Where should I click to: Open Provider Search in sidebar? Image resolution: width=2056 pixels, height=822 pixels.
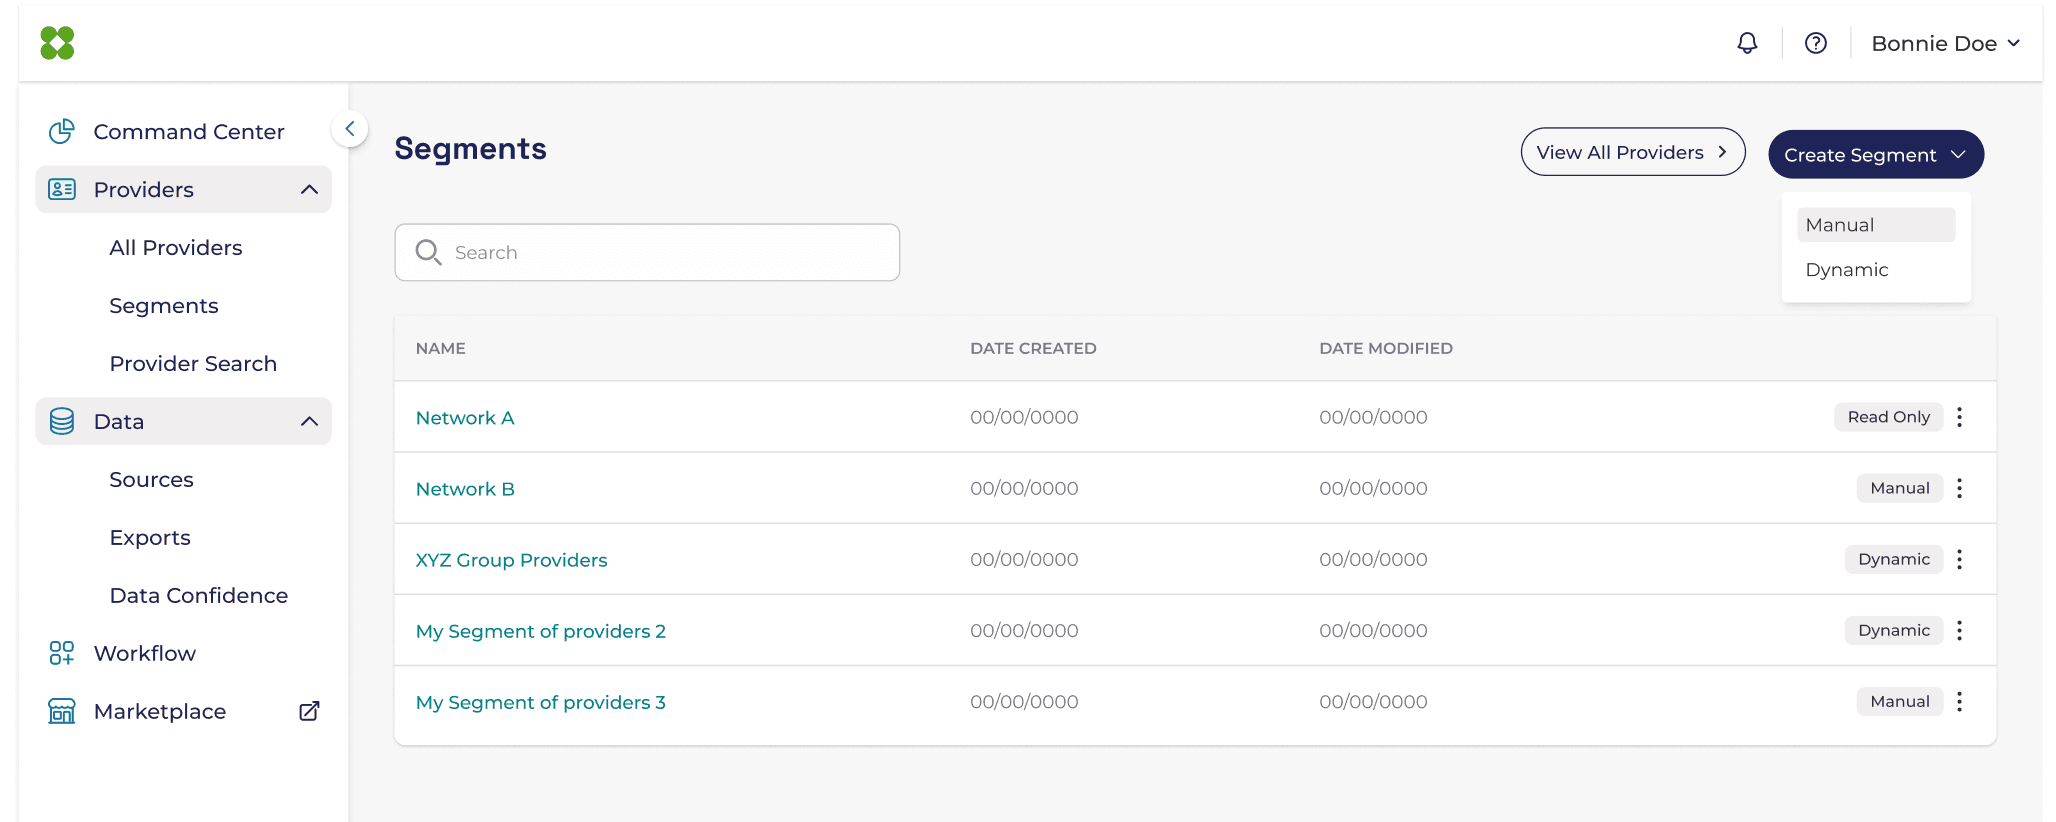click(193, 363)
